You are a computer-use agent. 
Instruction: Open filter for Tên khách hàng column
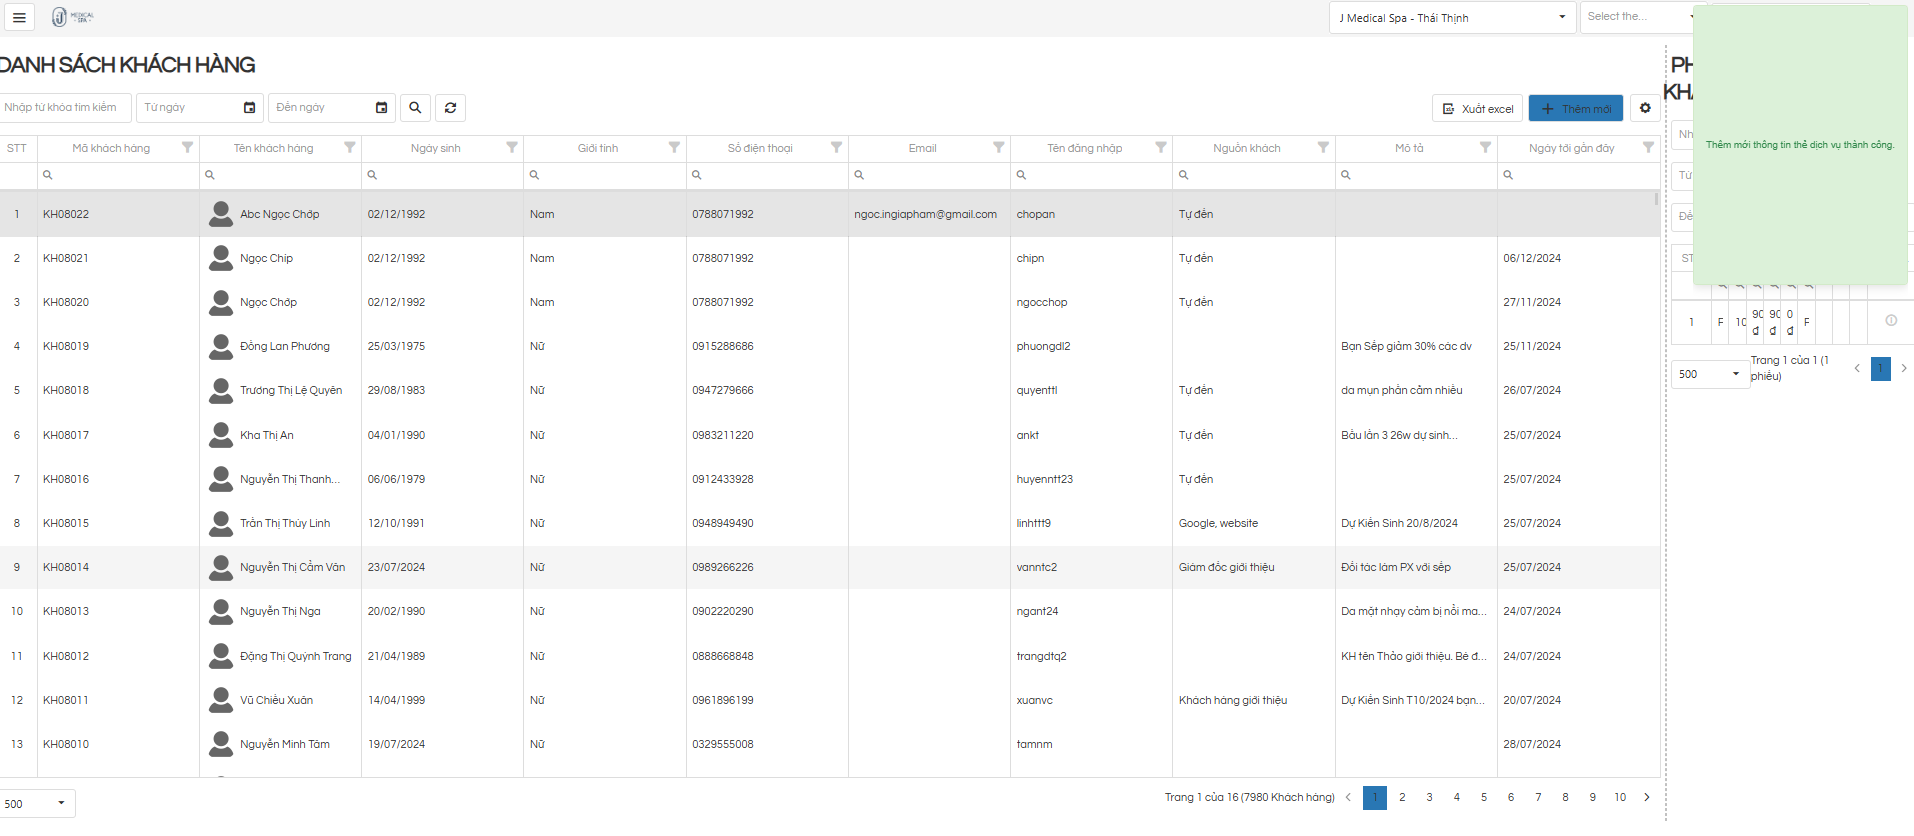click(x=350, y=148)
